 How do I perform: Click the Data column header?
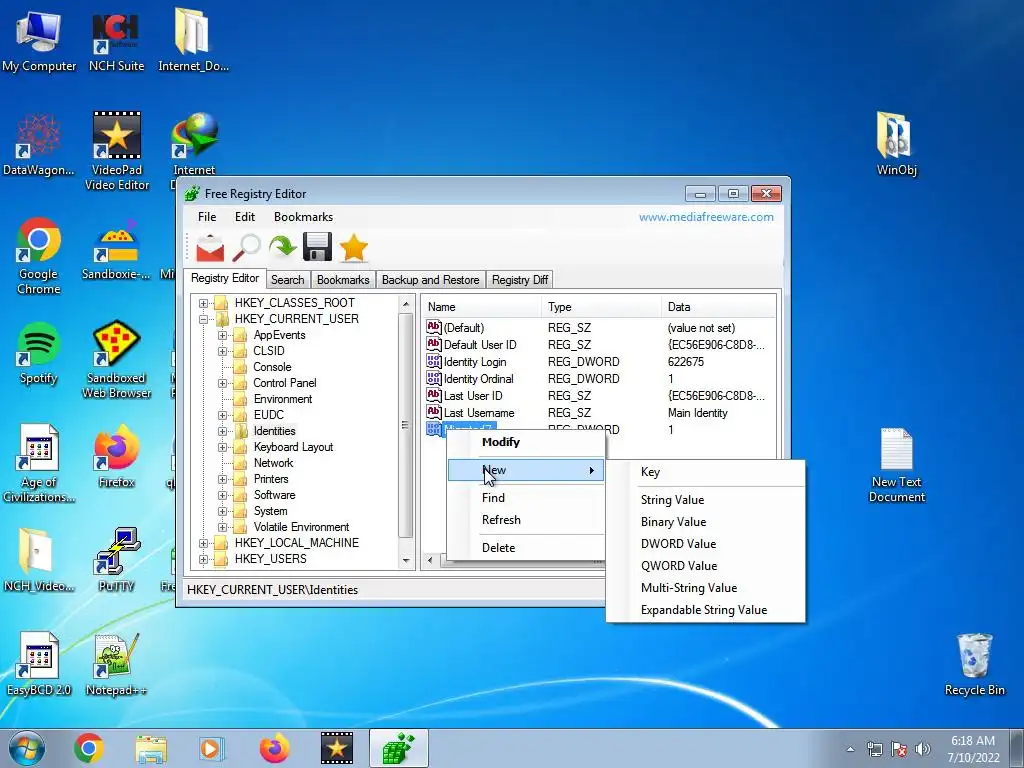(x=718, y=307)
